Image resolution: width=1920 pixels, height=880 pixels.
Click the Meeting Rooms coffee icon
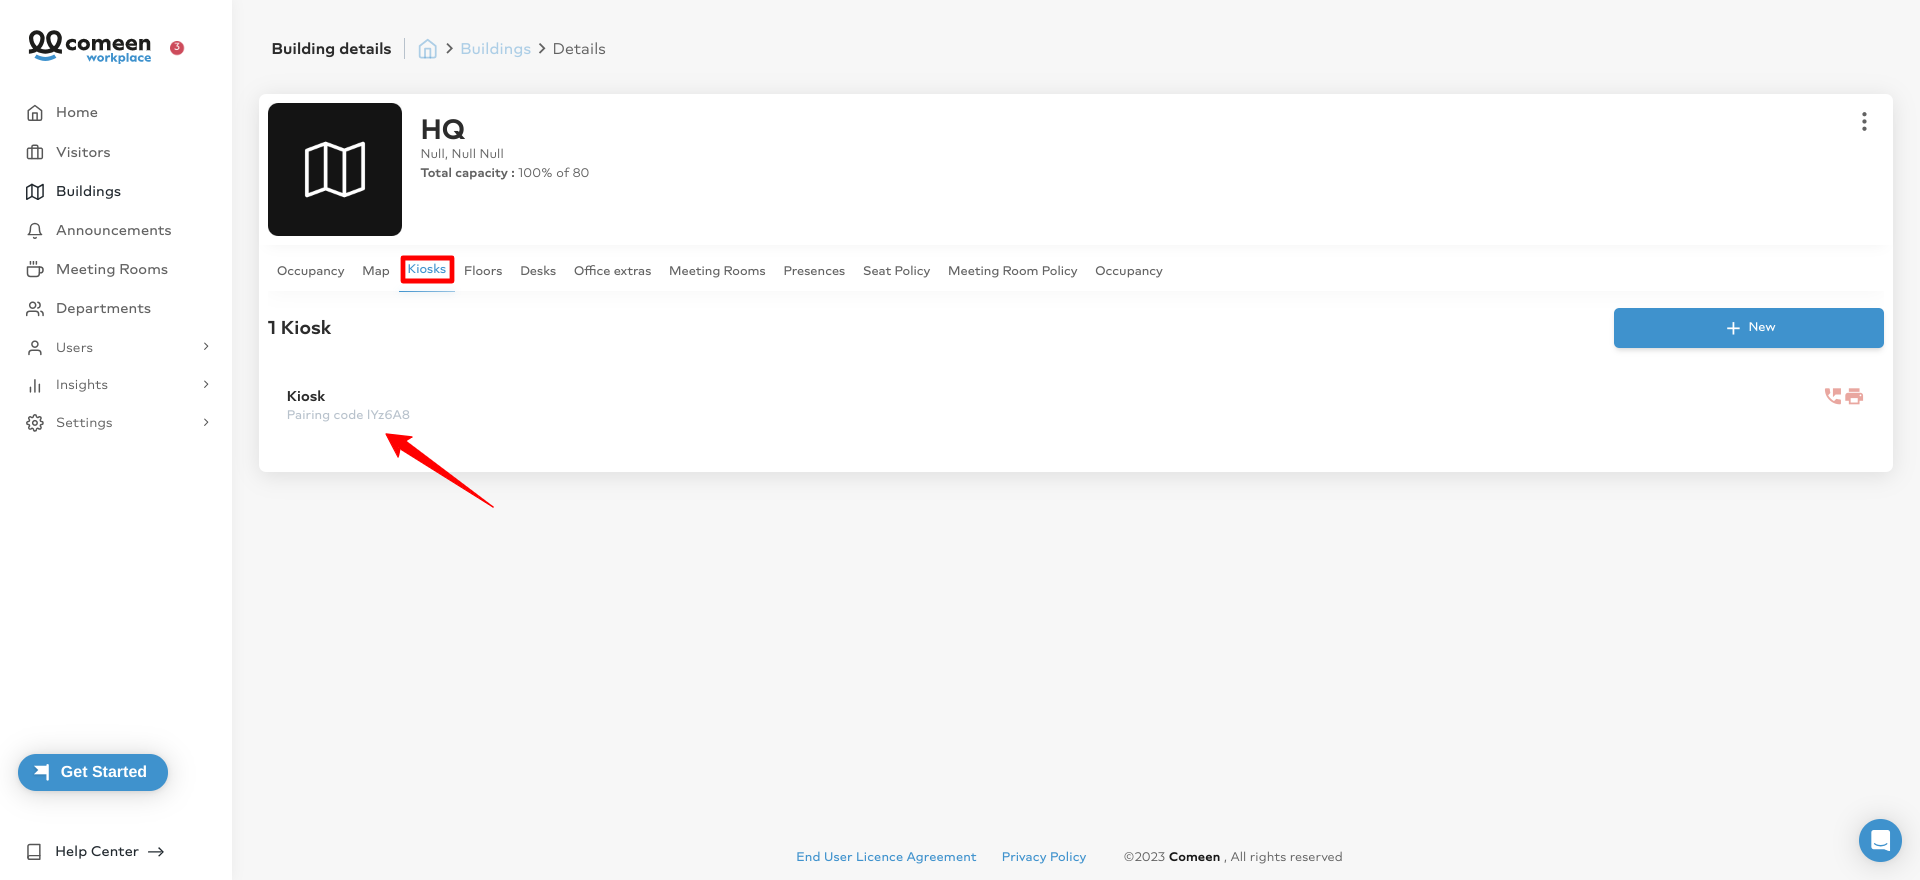click(x=35, y=269)
